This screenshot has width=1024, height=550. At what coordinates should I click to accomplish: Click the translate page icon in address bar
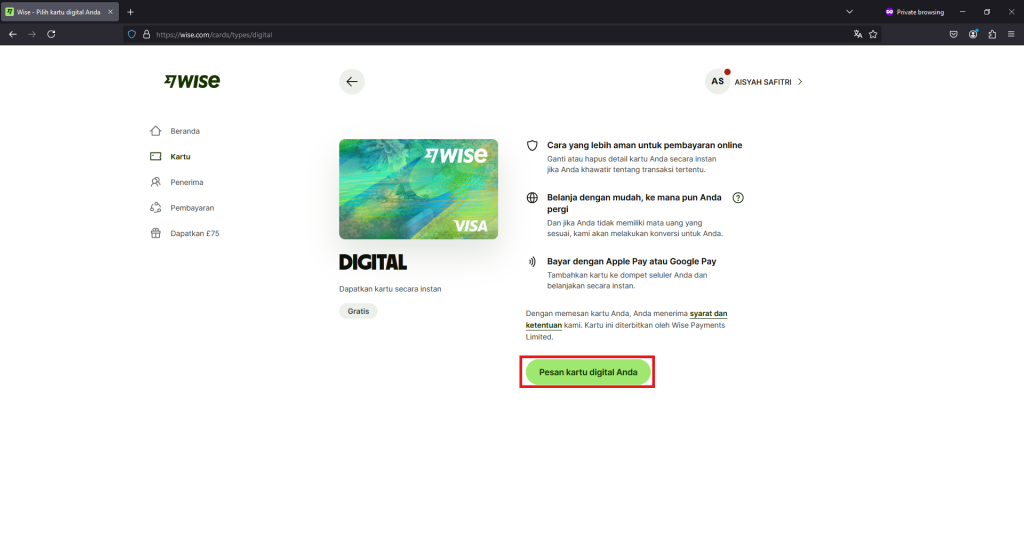pyautogui.click(x=857, y=34)
